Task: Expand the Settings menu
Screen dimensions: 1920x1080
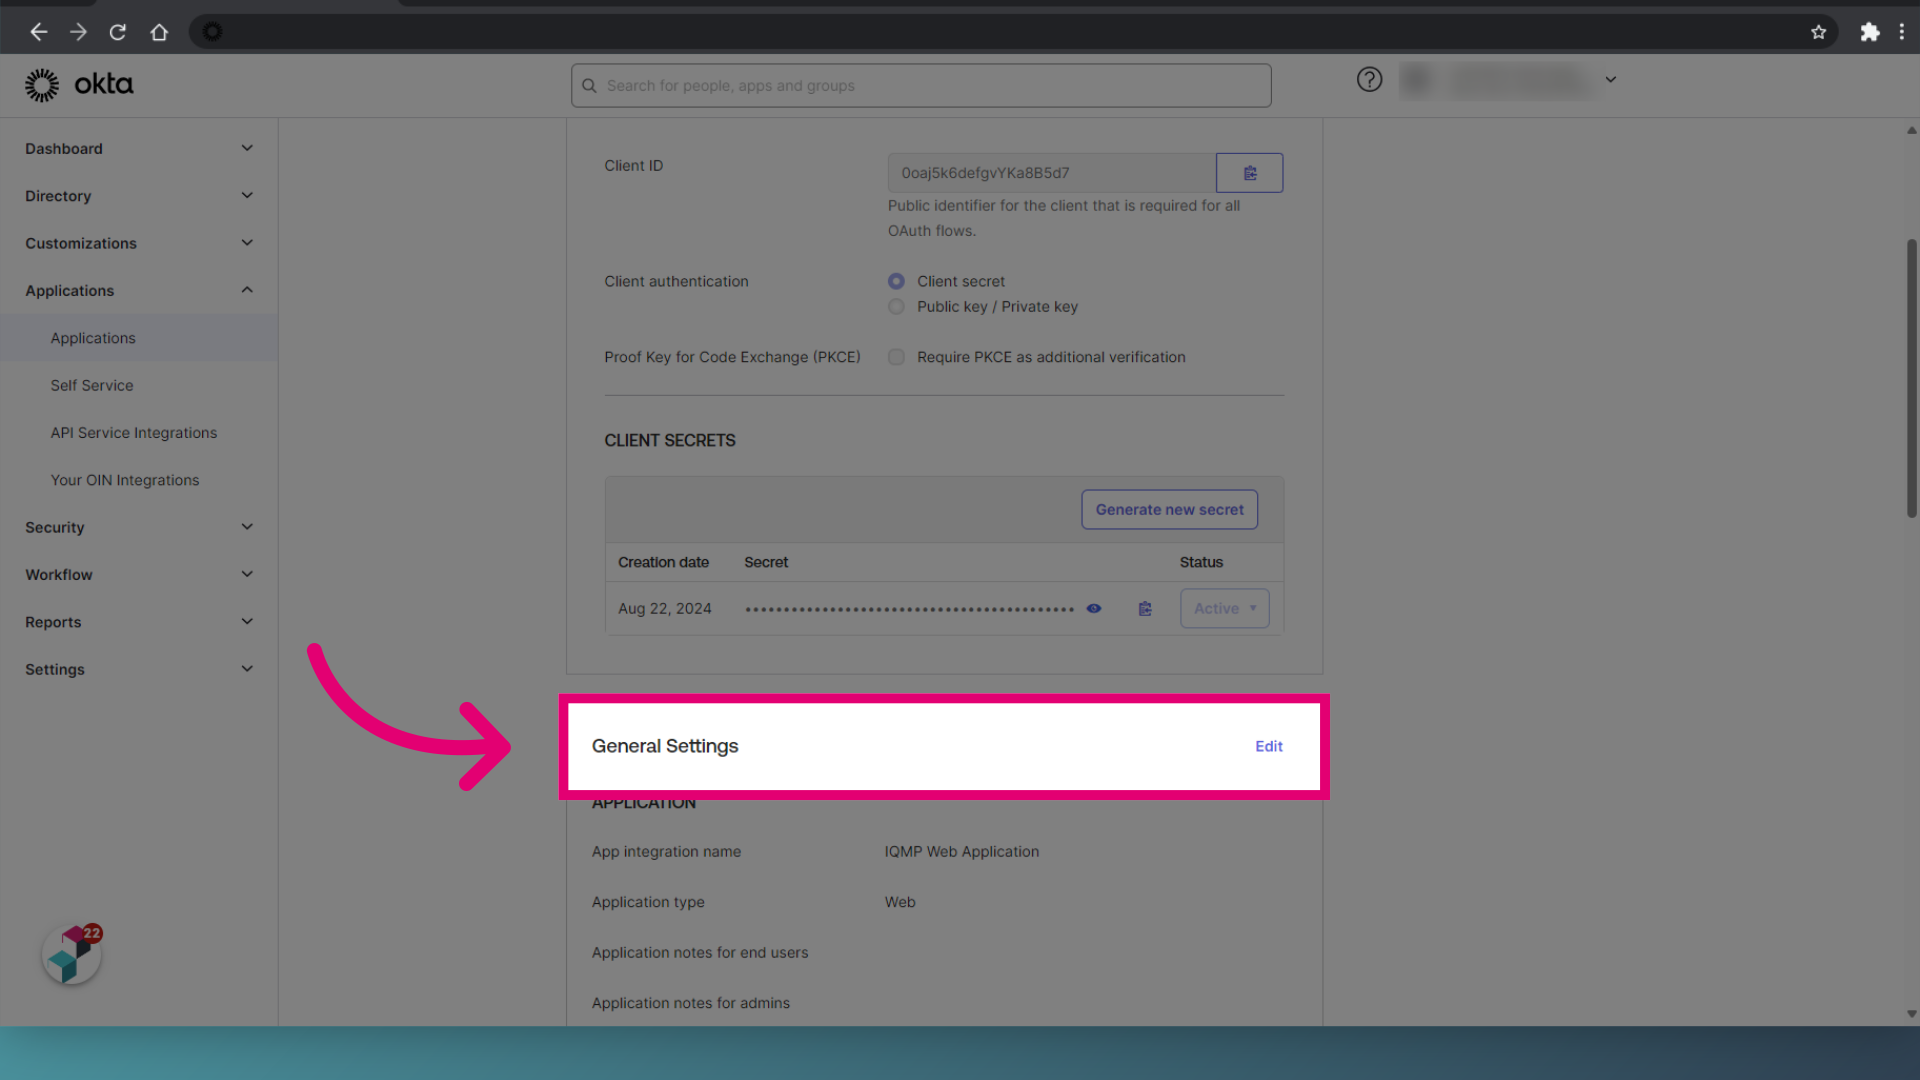Action: (139, 670)
